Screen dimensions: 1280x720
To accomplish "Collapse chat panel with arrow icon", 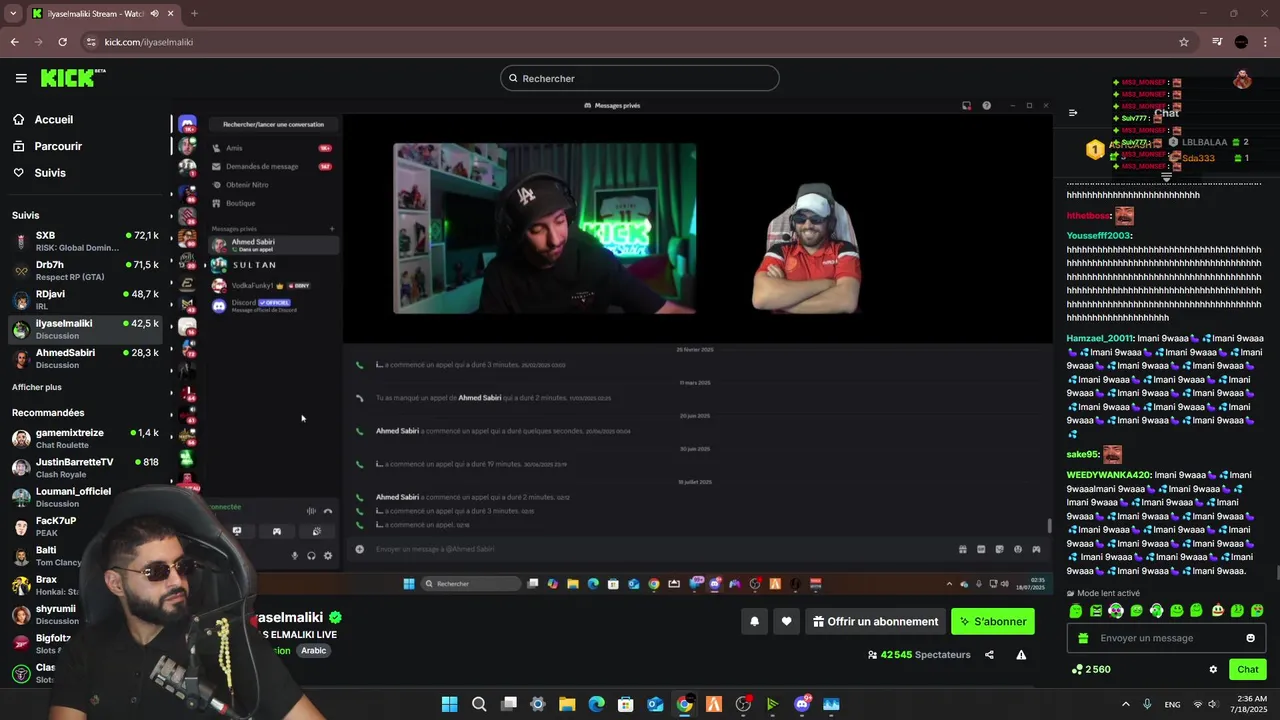I will (x=1073, y=113).
